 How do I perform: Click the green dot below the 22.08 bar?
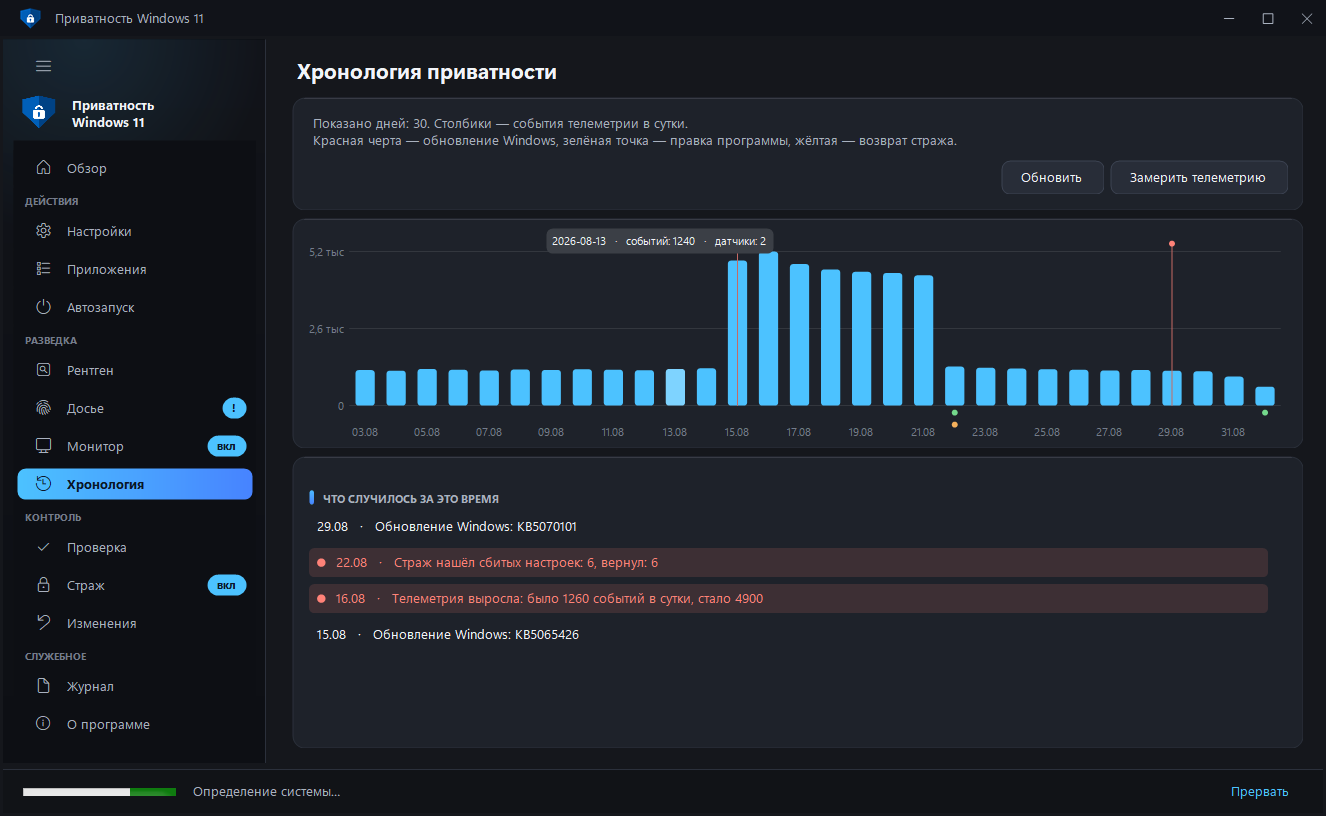point(955,412)
